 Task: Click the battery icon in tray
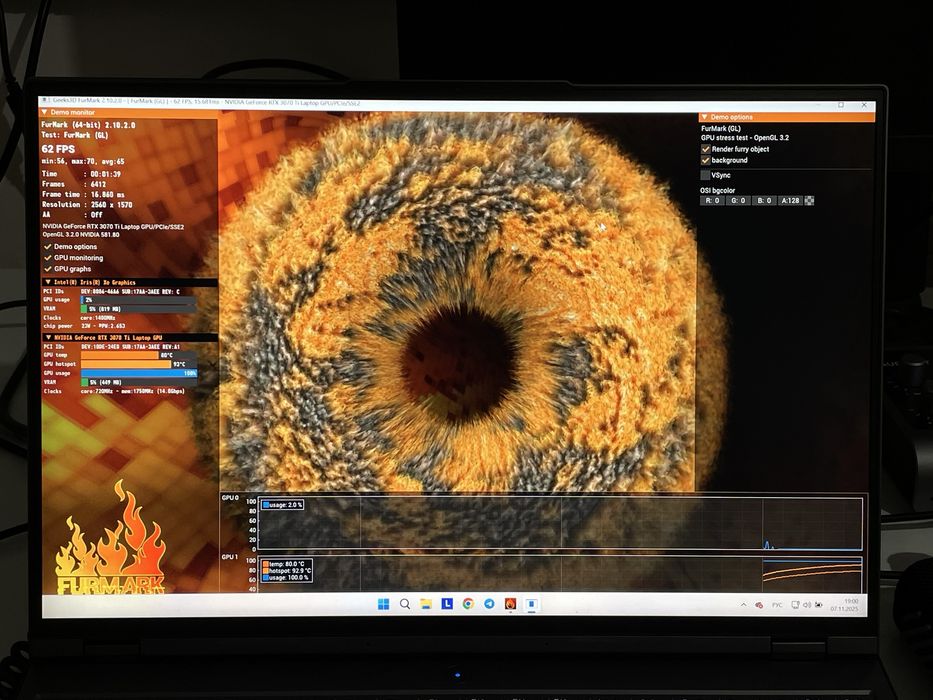pyautogui.click(x=819, y=605)
